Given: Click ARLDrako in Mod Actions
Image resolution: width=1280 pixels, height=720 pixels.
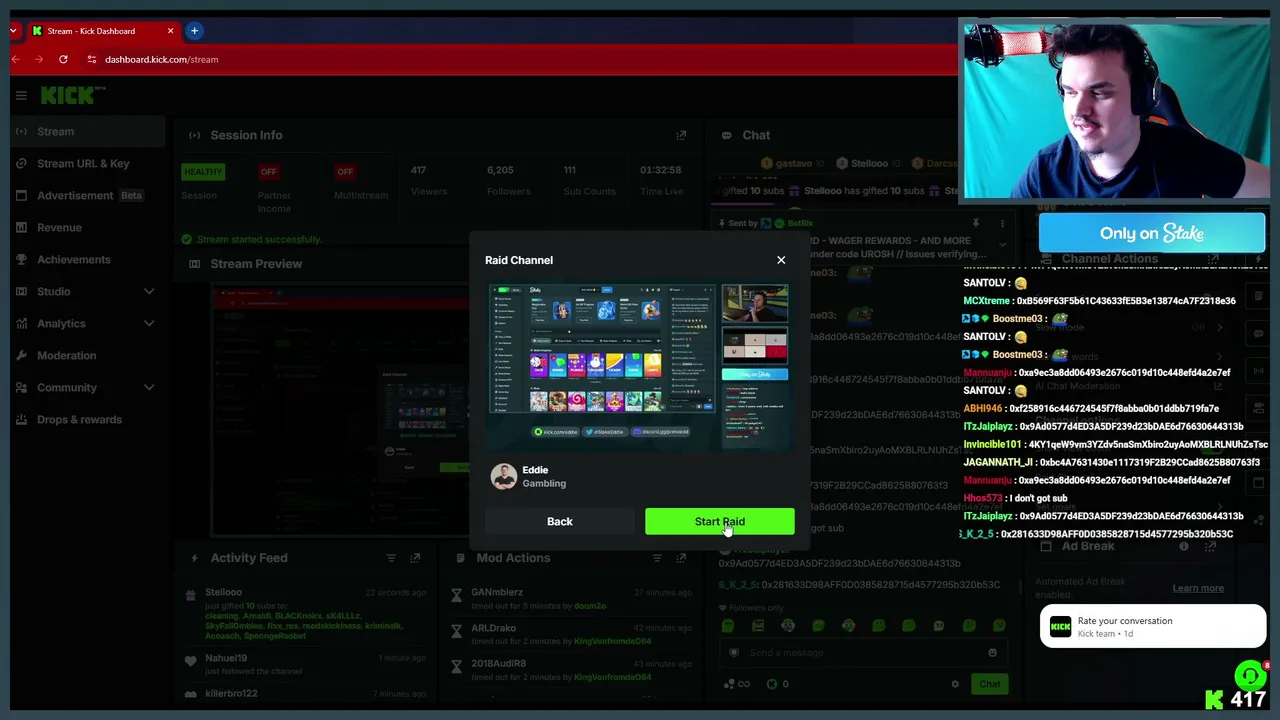Looking at the screenshot, I should 493,628.
